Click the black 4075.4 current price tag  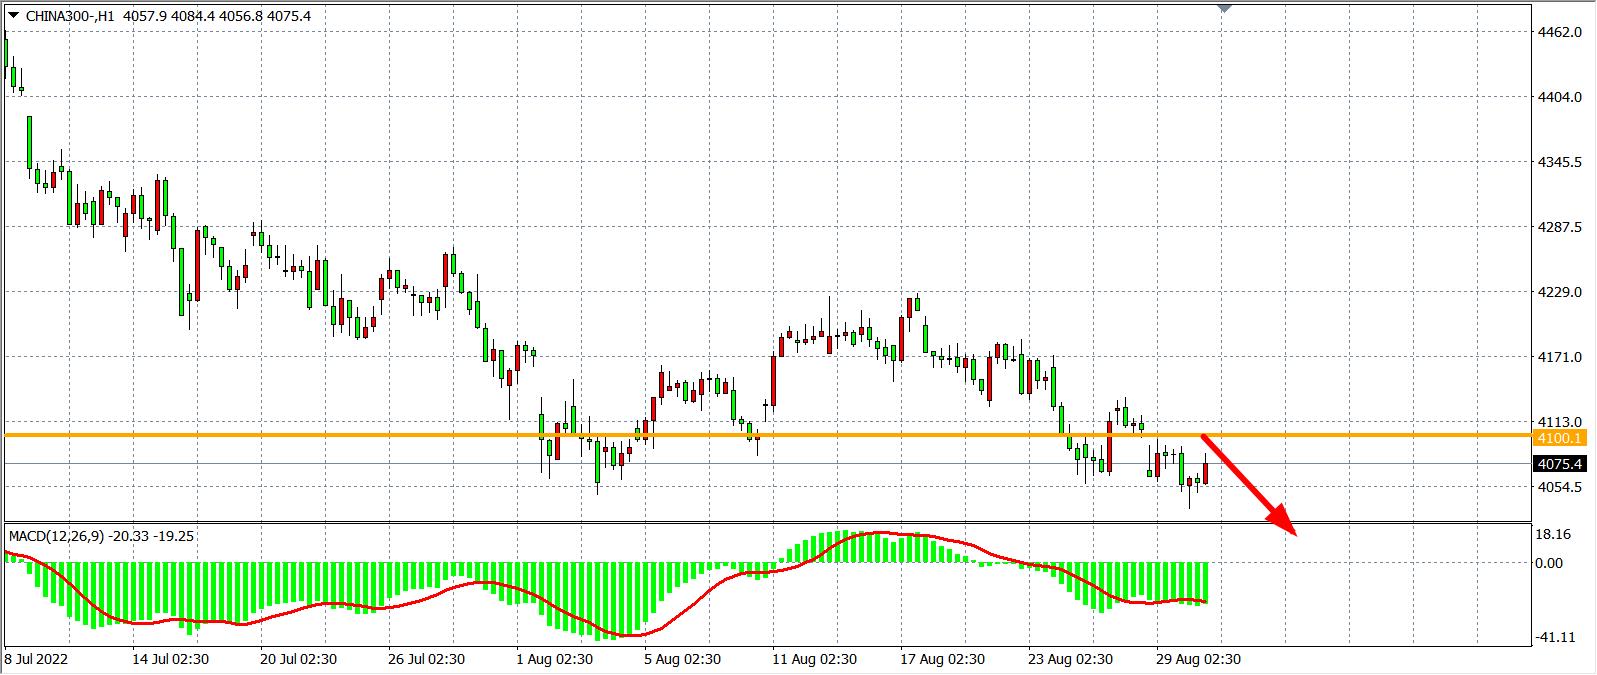pyautogui.click(x=1559, y=464)
